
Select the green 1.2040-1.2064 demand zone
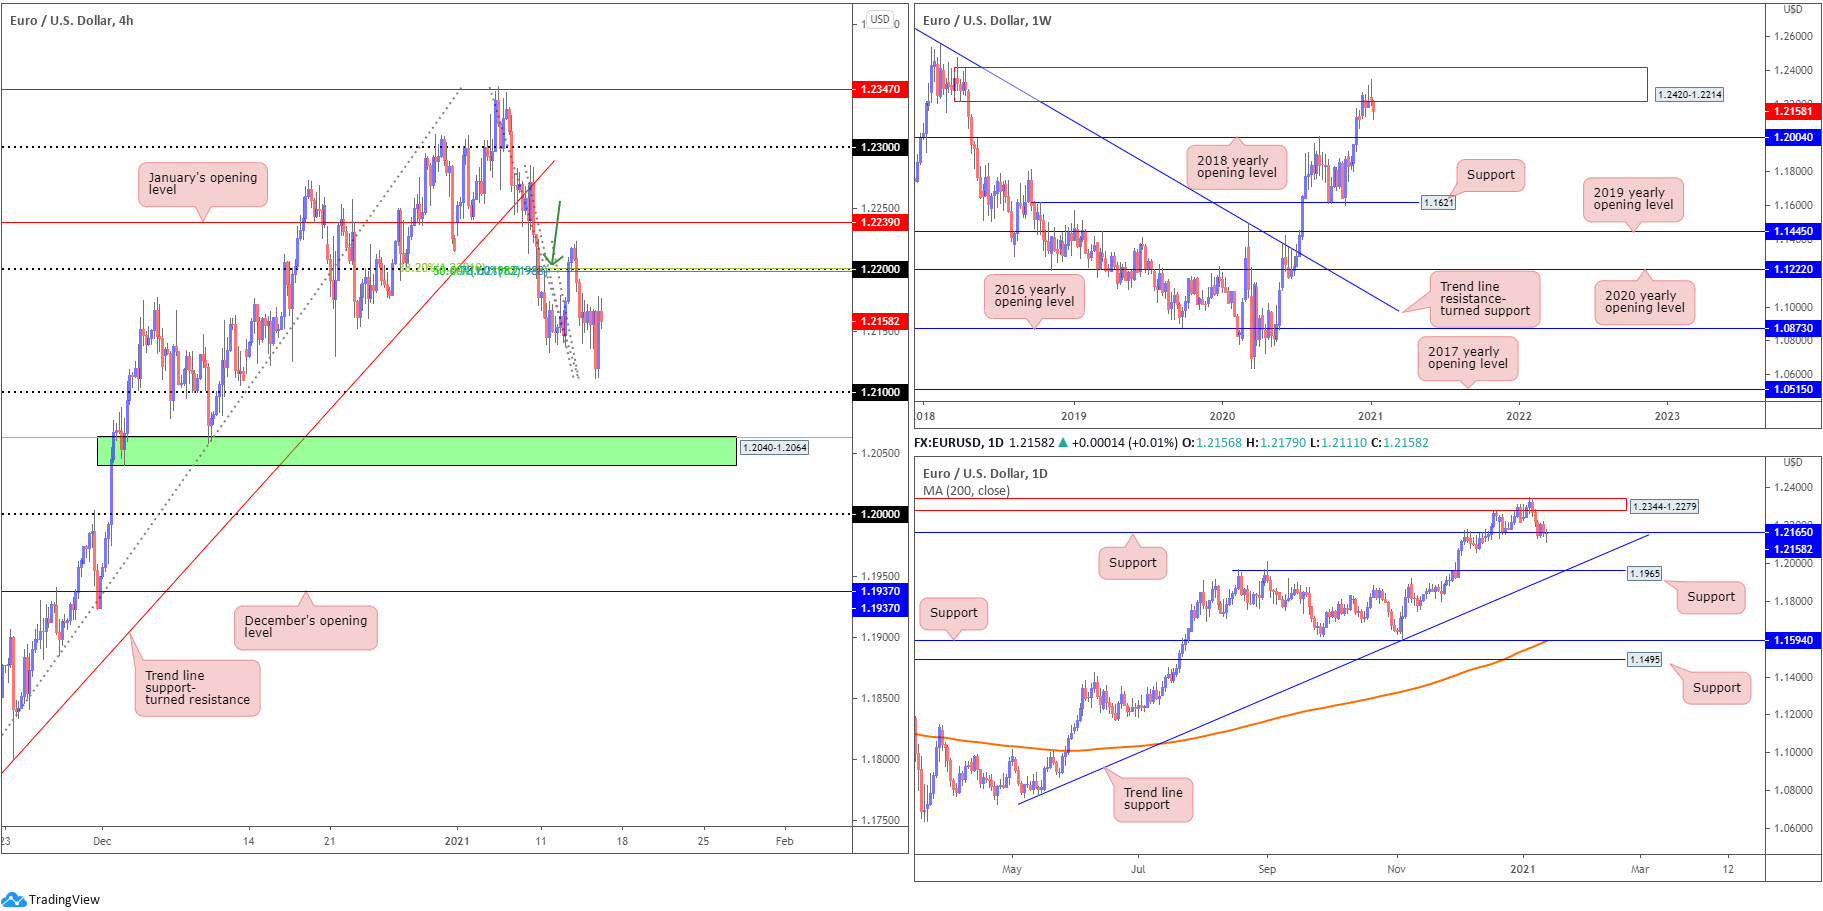(x=417, y=451)
